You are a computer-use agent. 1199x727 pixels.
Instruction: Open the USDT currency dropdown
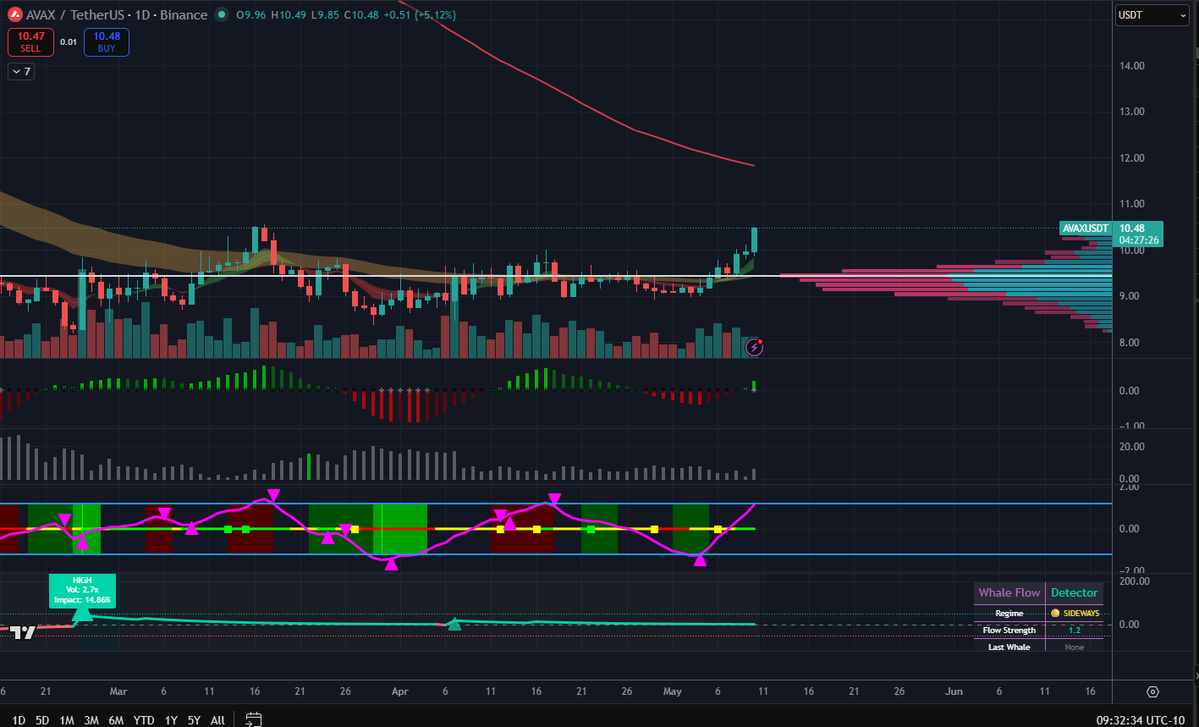pyautogui.click(x=1152, y=15)
